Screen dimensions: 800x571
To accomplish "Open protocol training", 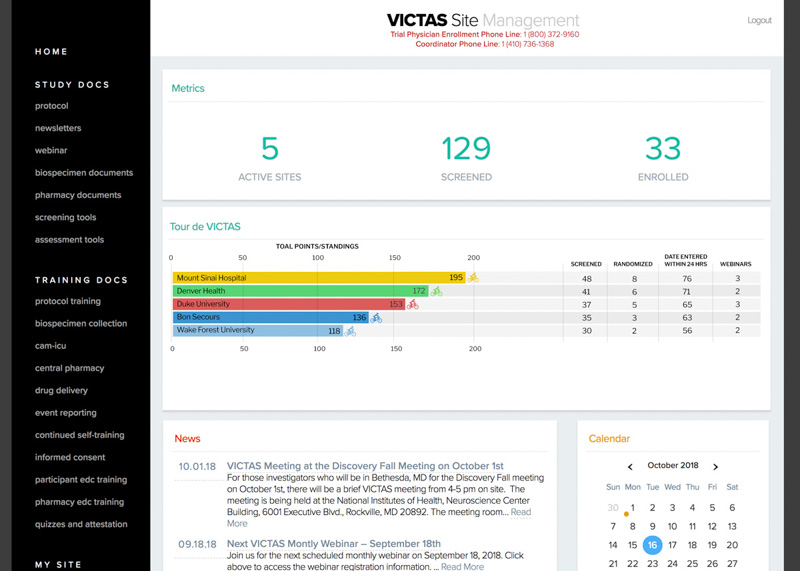I will (x=68, y=301).
